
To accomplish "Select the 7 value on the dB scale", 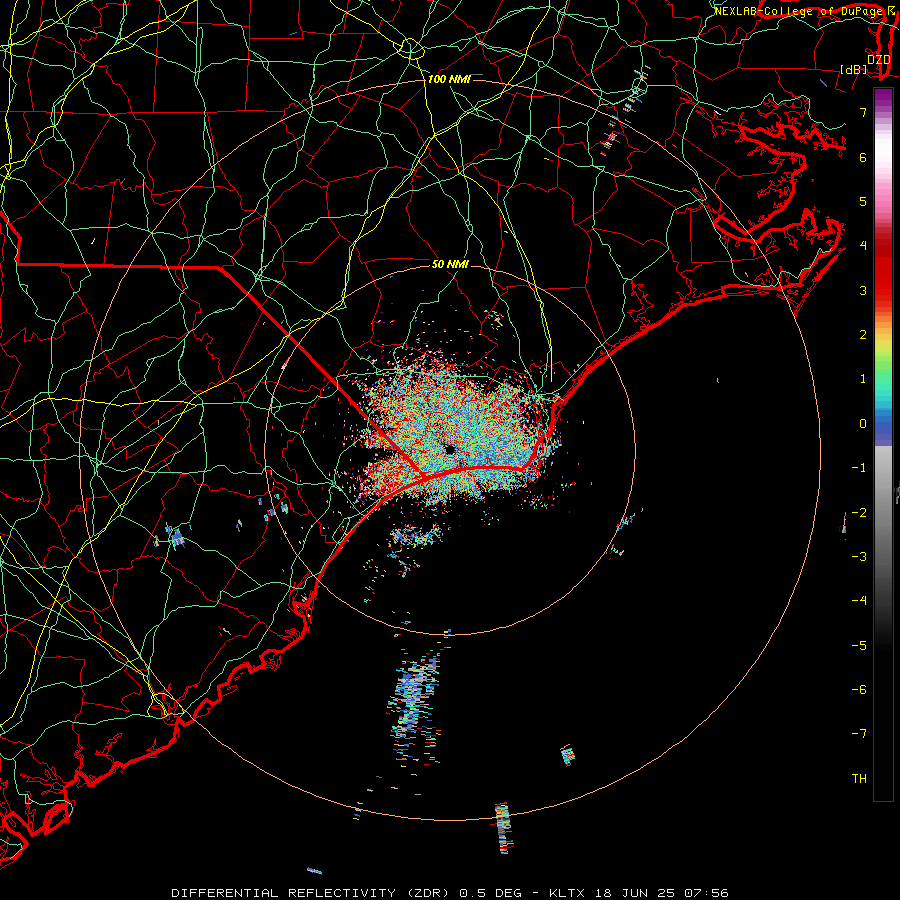I will [863, 112].
